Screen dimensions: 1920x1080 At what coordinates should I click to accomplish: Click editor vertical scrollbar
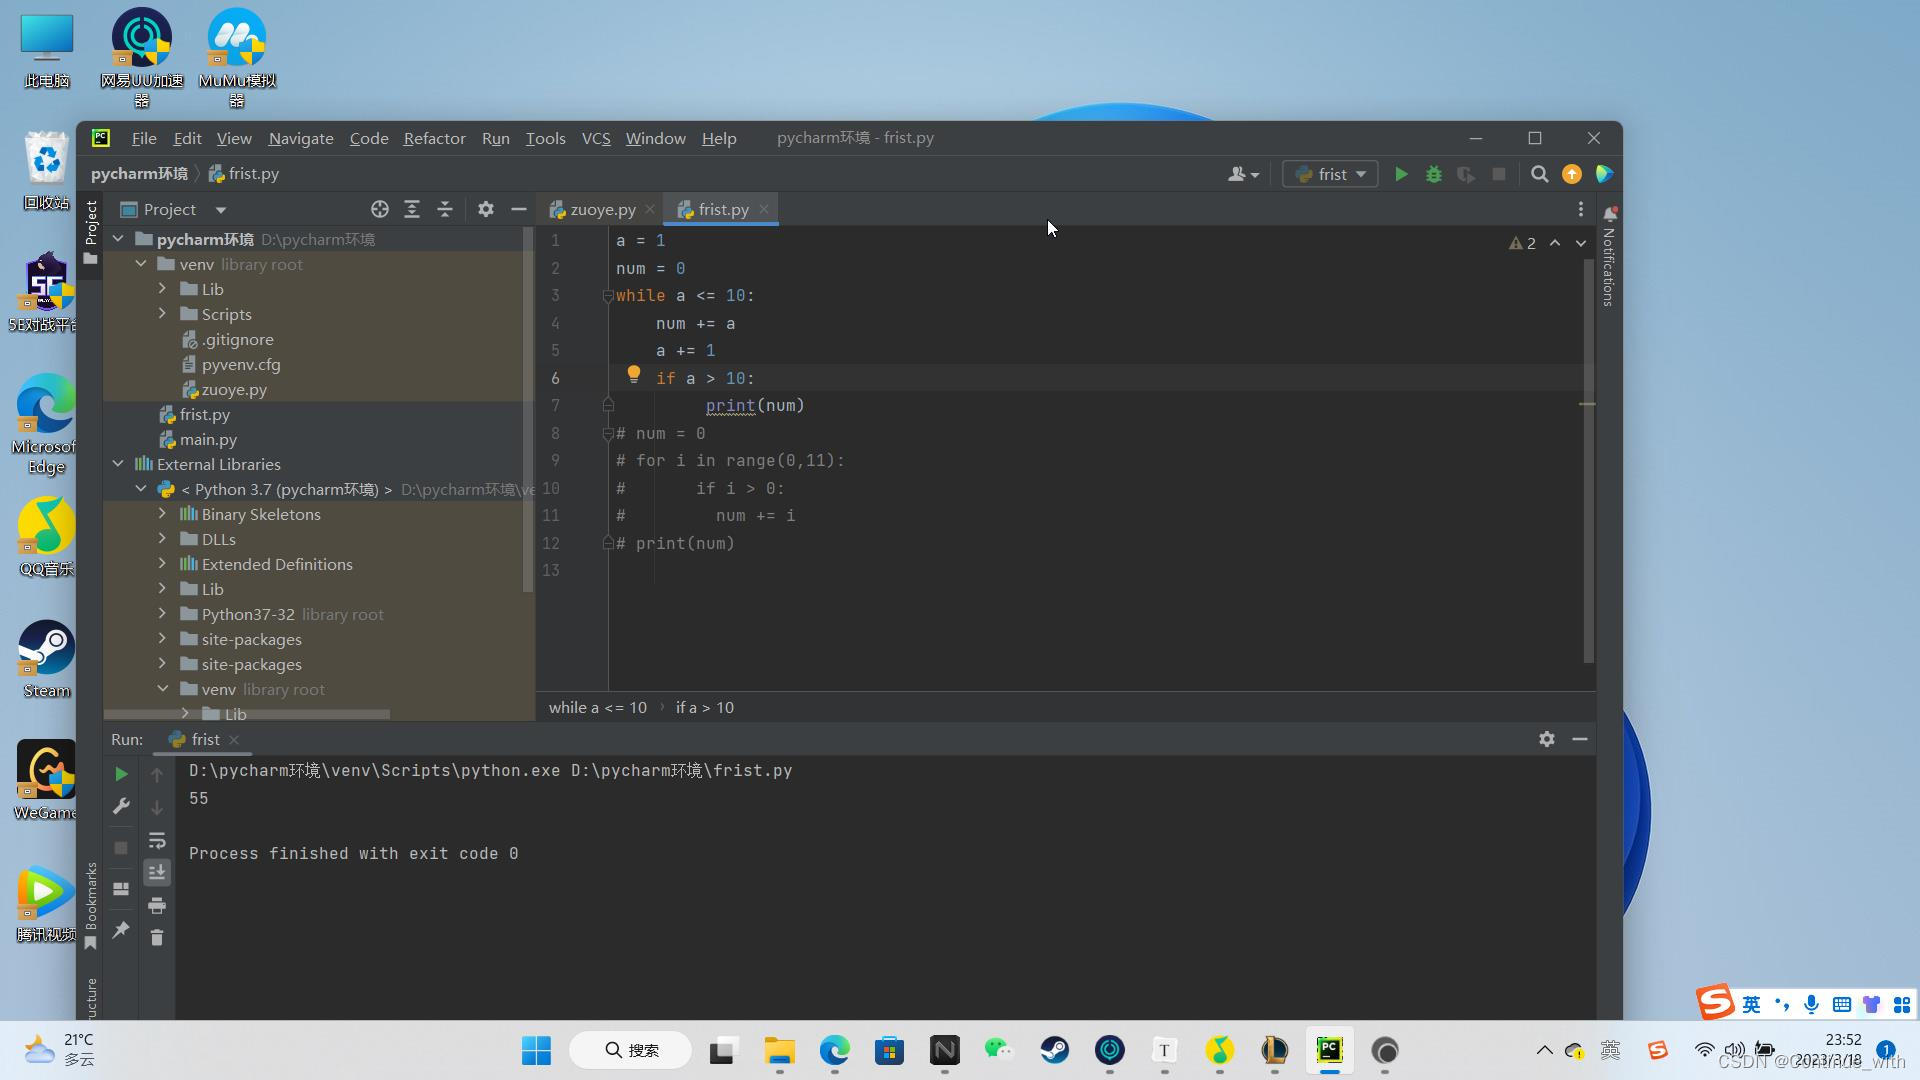[1588, 460]
